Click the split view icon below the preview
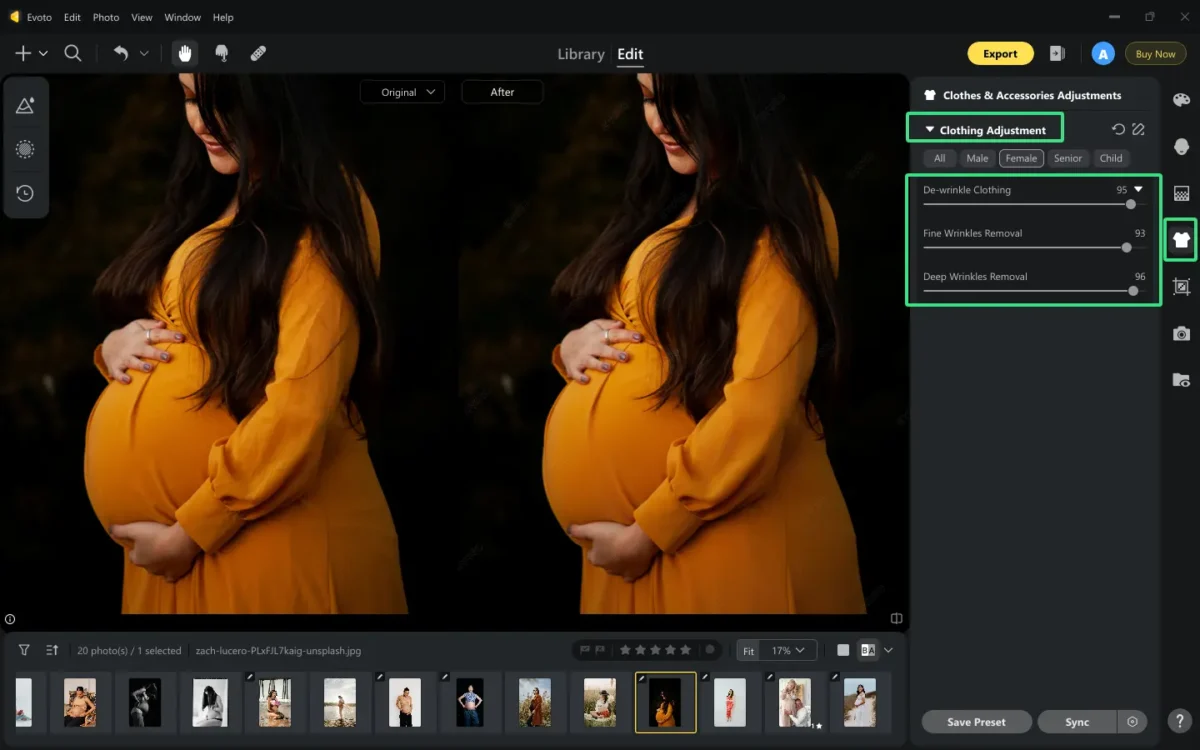 897,619
